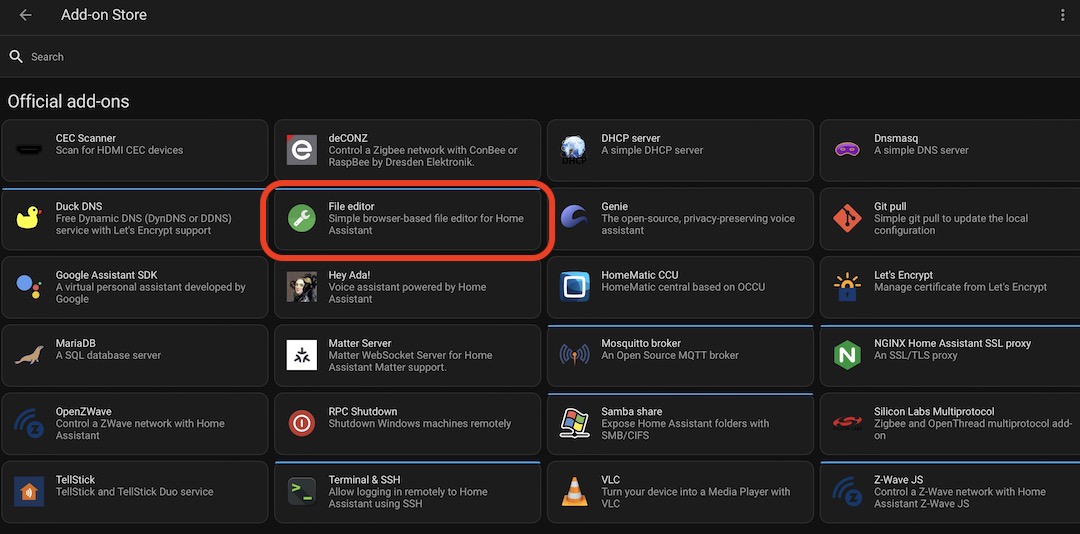
Task: Click 'Allow logging in remotely' SSH description
Action: [x=408, y=497]
